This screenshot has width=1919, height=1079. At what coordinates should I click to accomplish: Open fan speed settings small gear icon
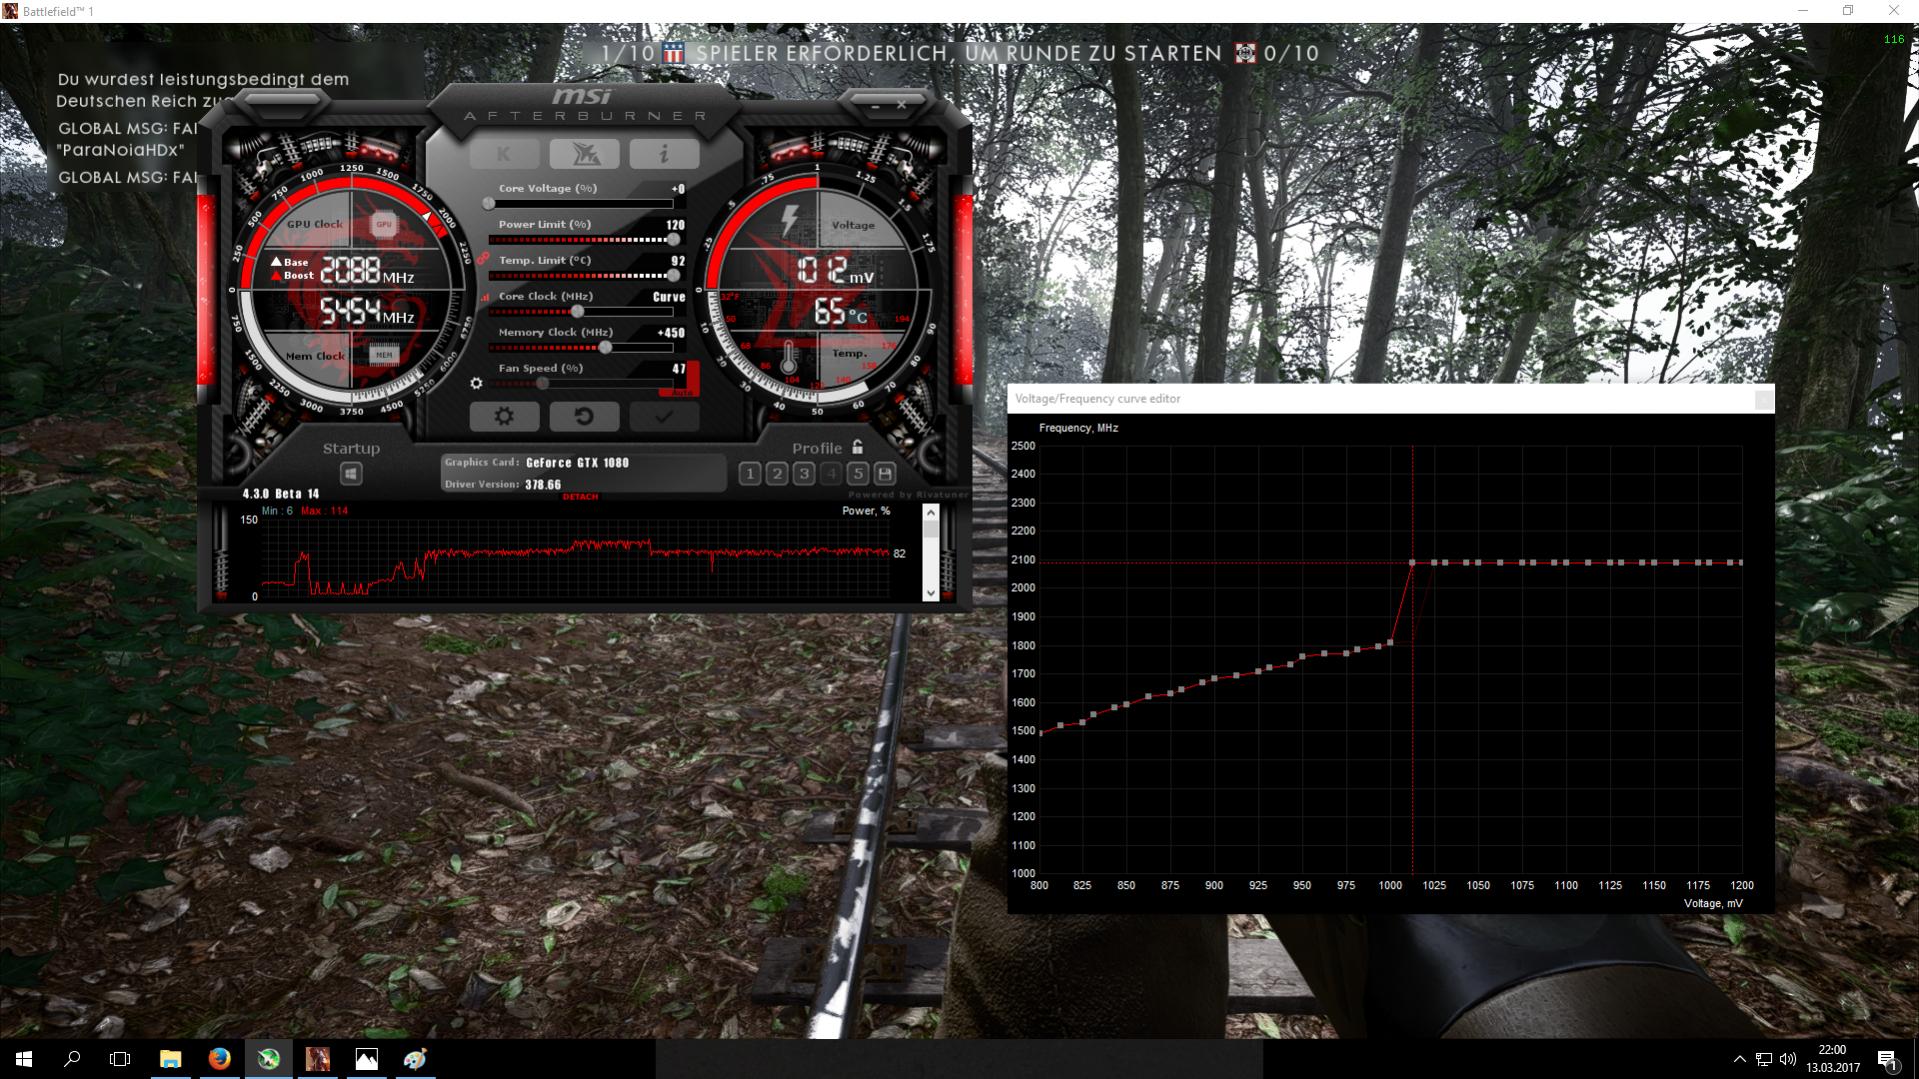point(476,383)
